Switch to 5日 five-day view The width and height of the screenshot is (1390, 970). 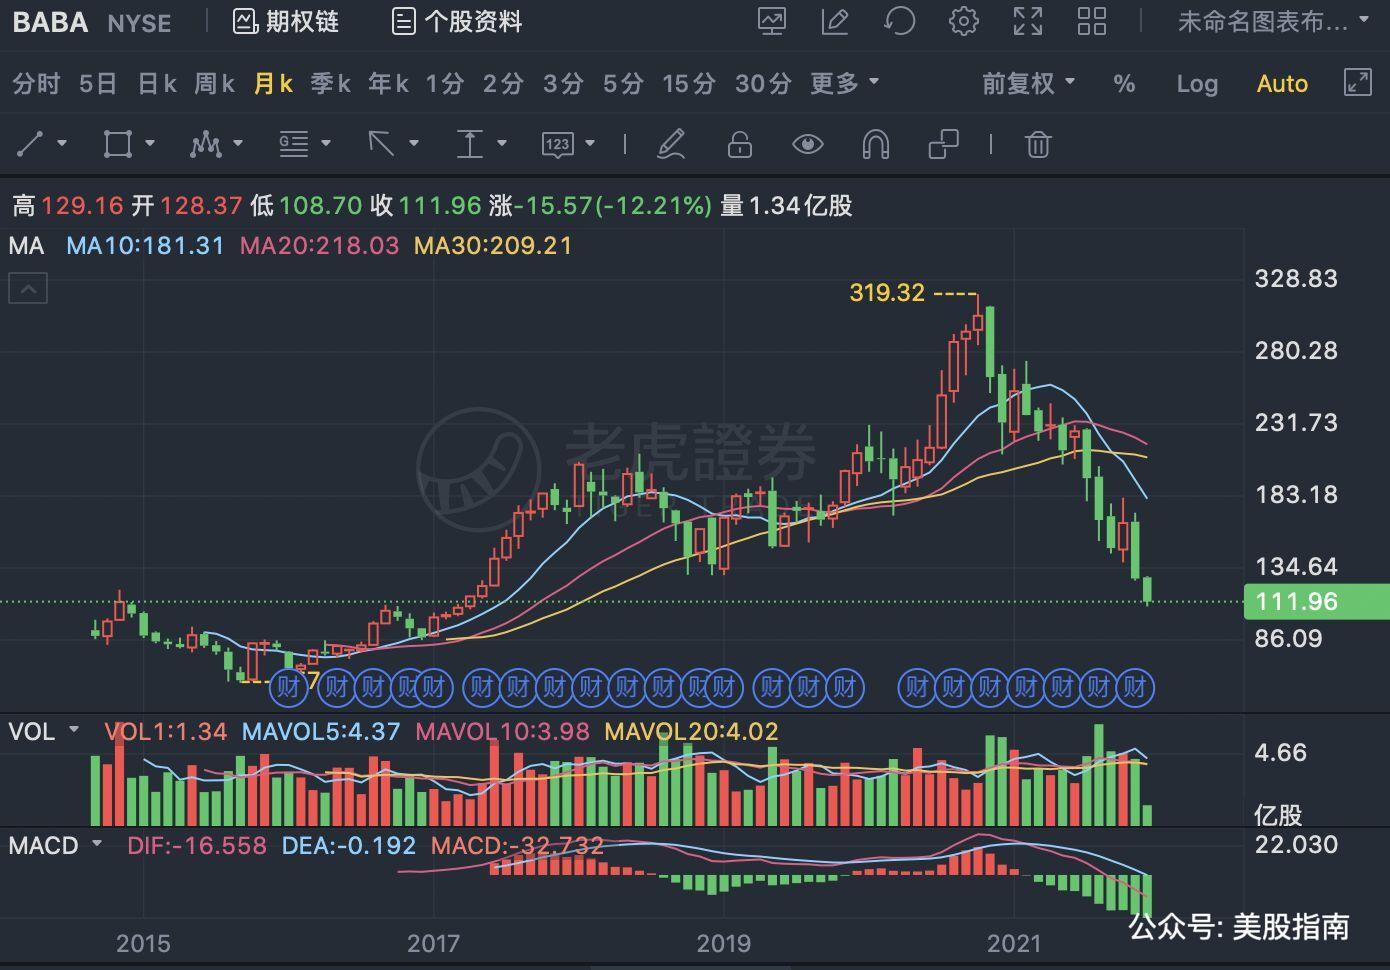point(98,84)
